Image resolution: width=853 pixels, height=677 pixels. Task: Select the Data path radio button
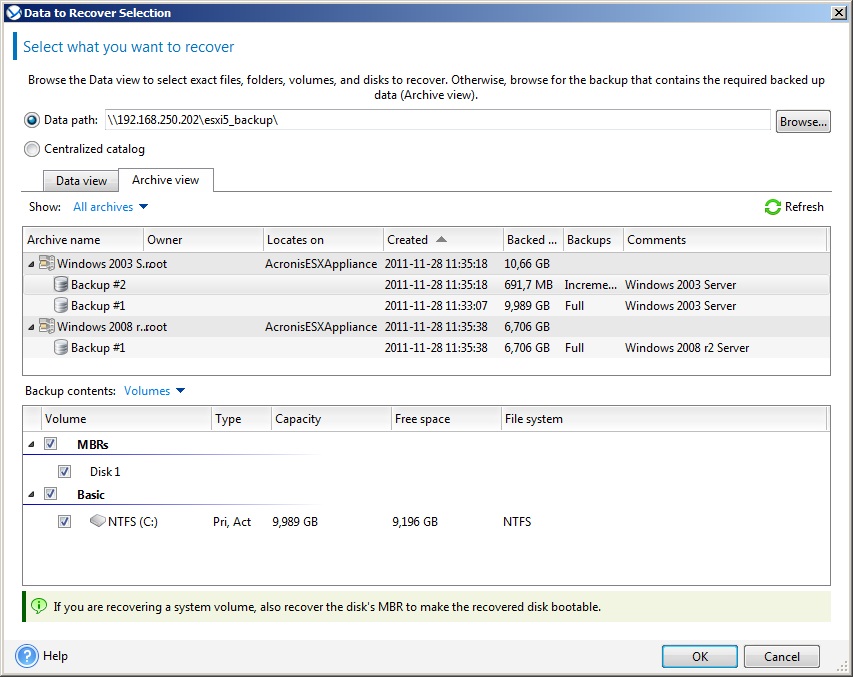32,120
